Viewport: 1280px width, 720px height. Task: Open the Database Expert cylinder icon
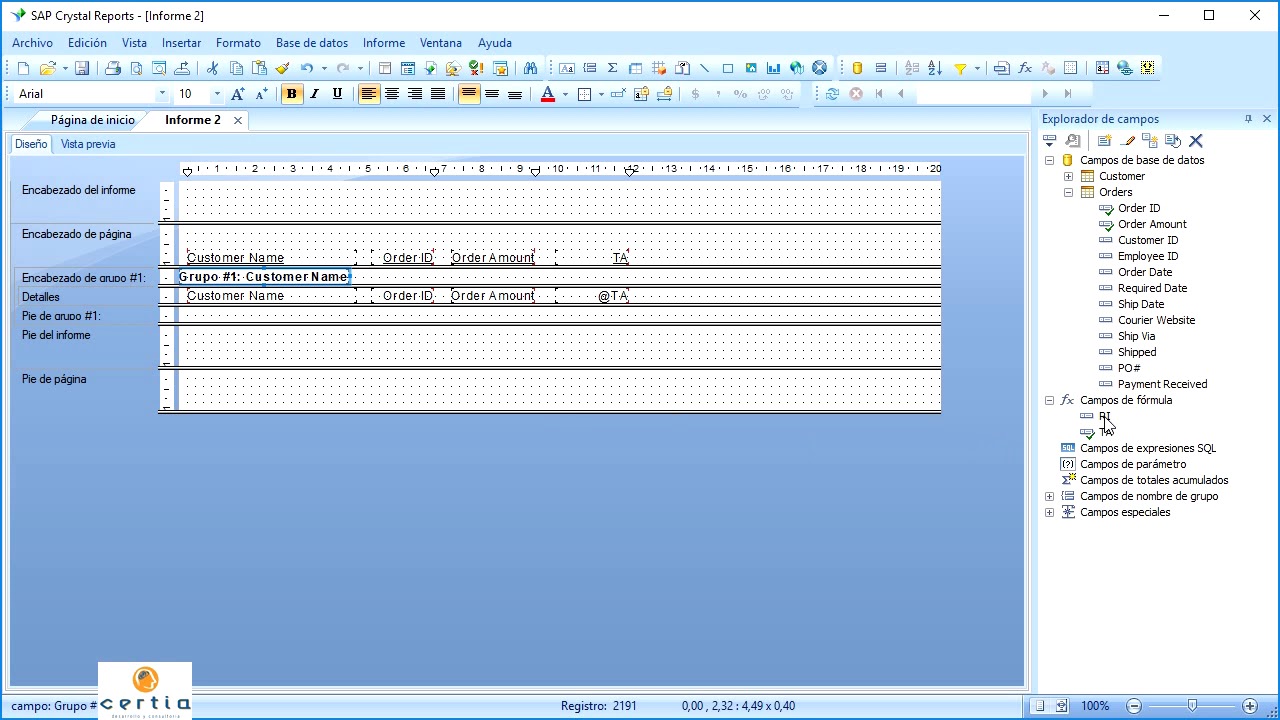point(857,68)
